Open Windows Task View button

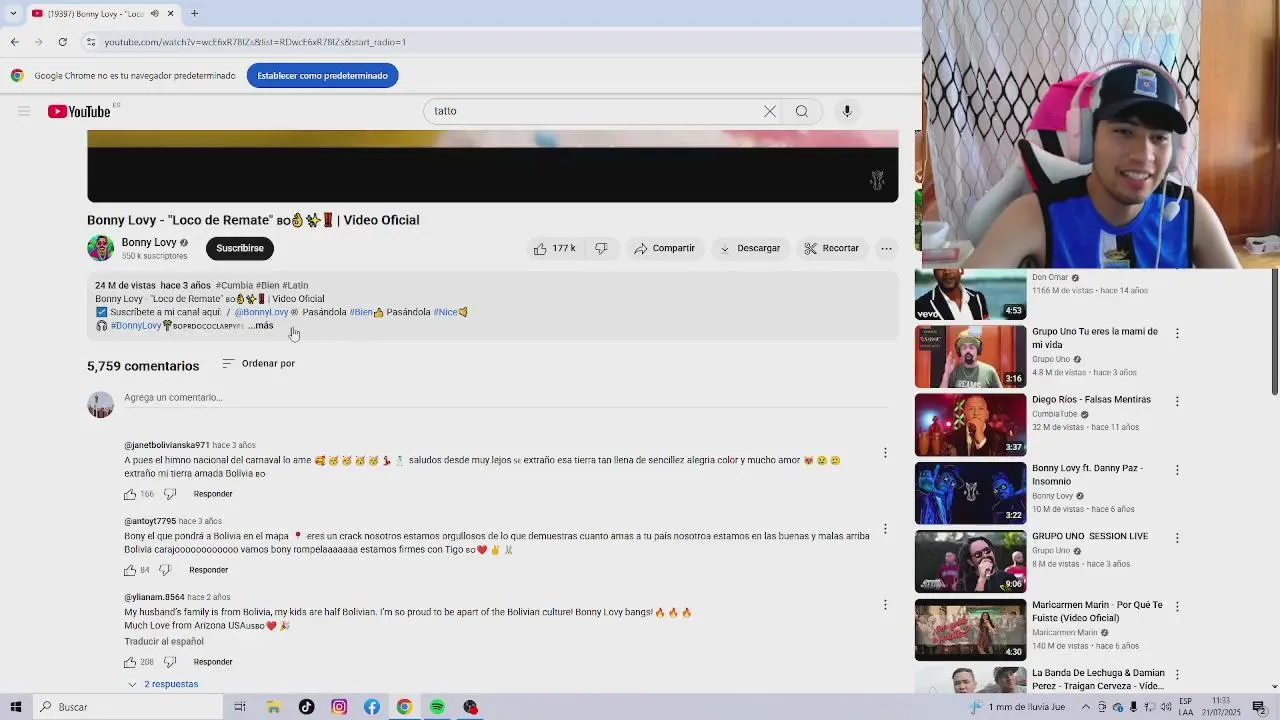tap(240, 707)
